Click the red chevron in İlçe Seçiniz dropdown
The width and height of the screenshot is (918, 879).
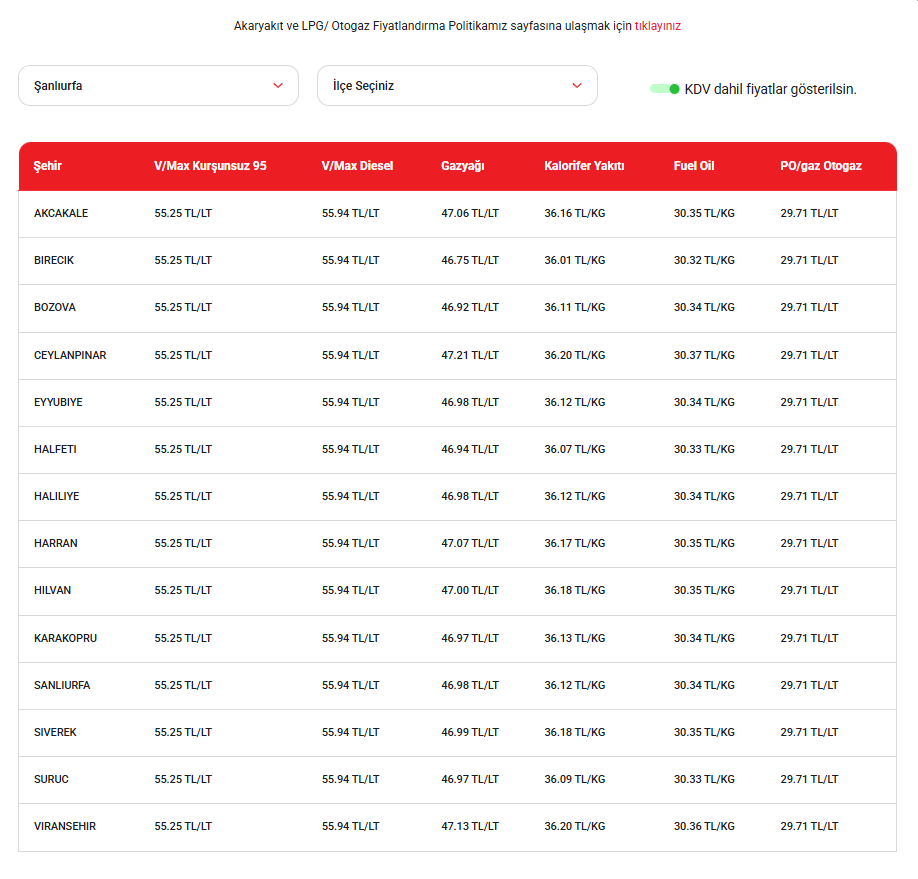coord(577,85)
